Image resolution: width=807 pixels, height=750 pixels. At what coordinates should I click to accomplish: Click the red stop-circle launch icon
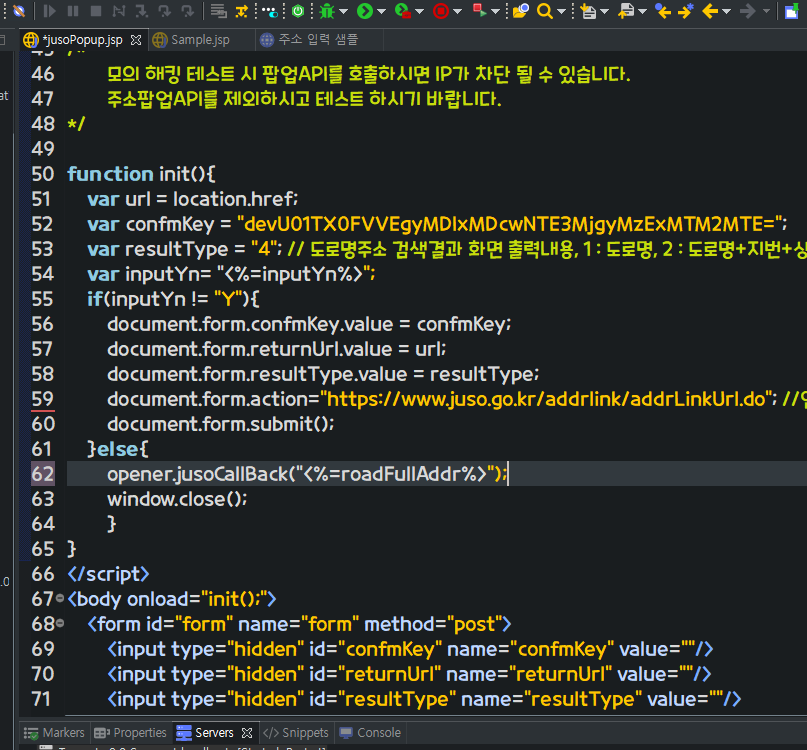click(x=441, y=11)
